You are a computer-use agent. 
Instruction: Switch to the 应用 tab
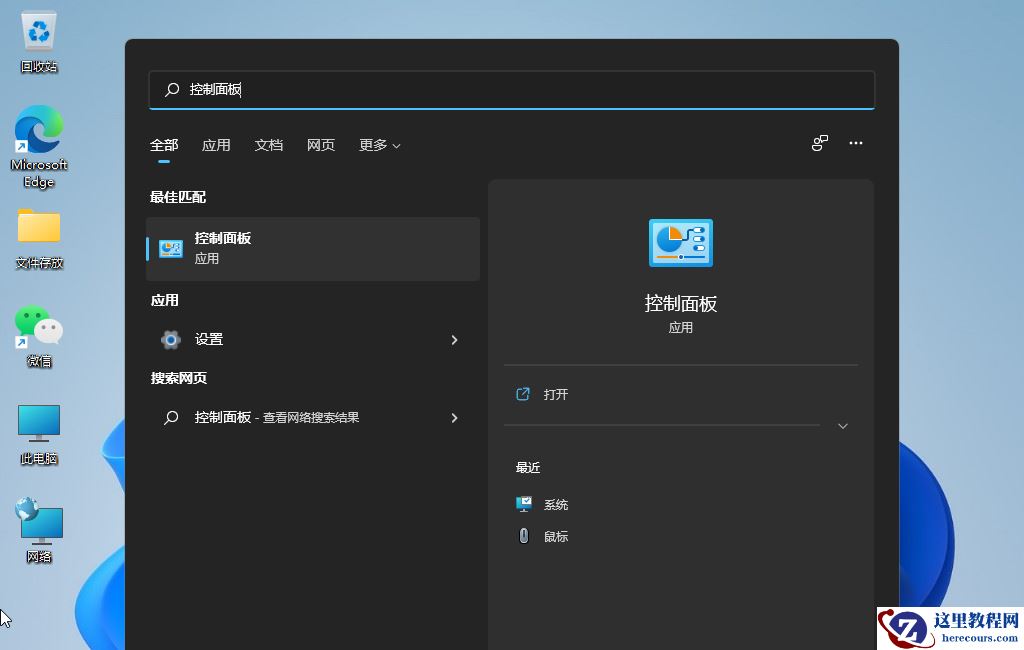[216, 145]
